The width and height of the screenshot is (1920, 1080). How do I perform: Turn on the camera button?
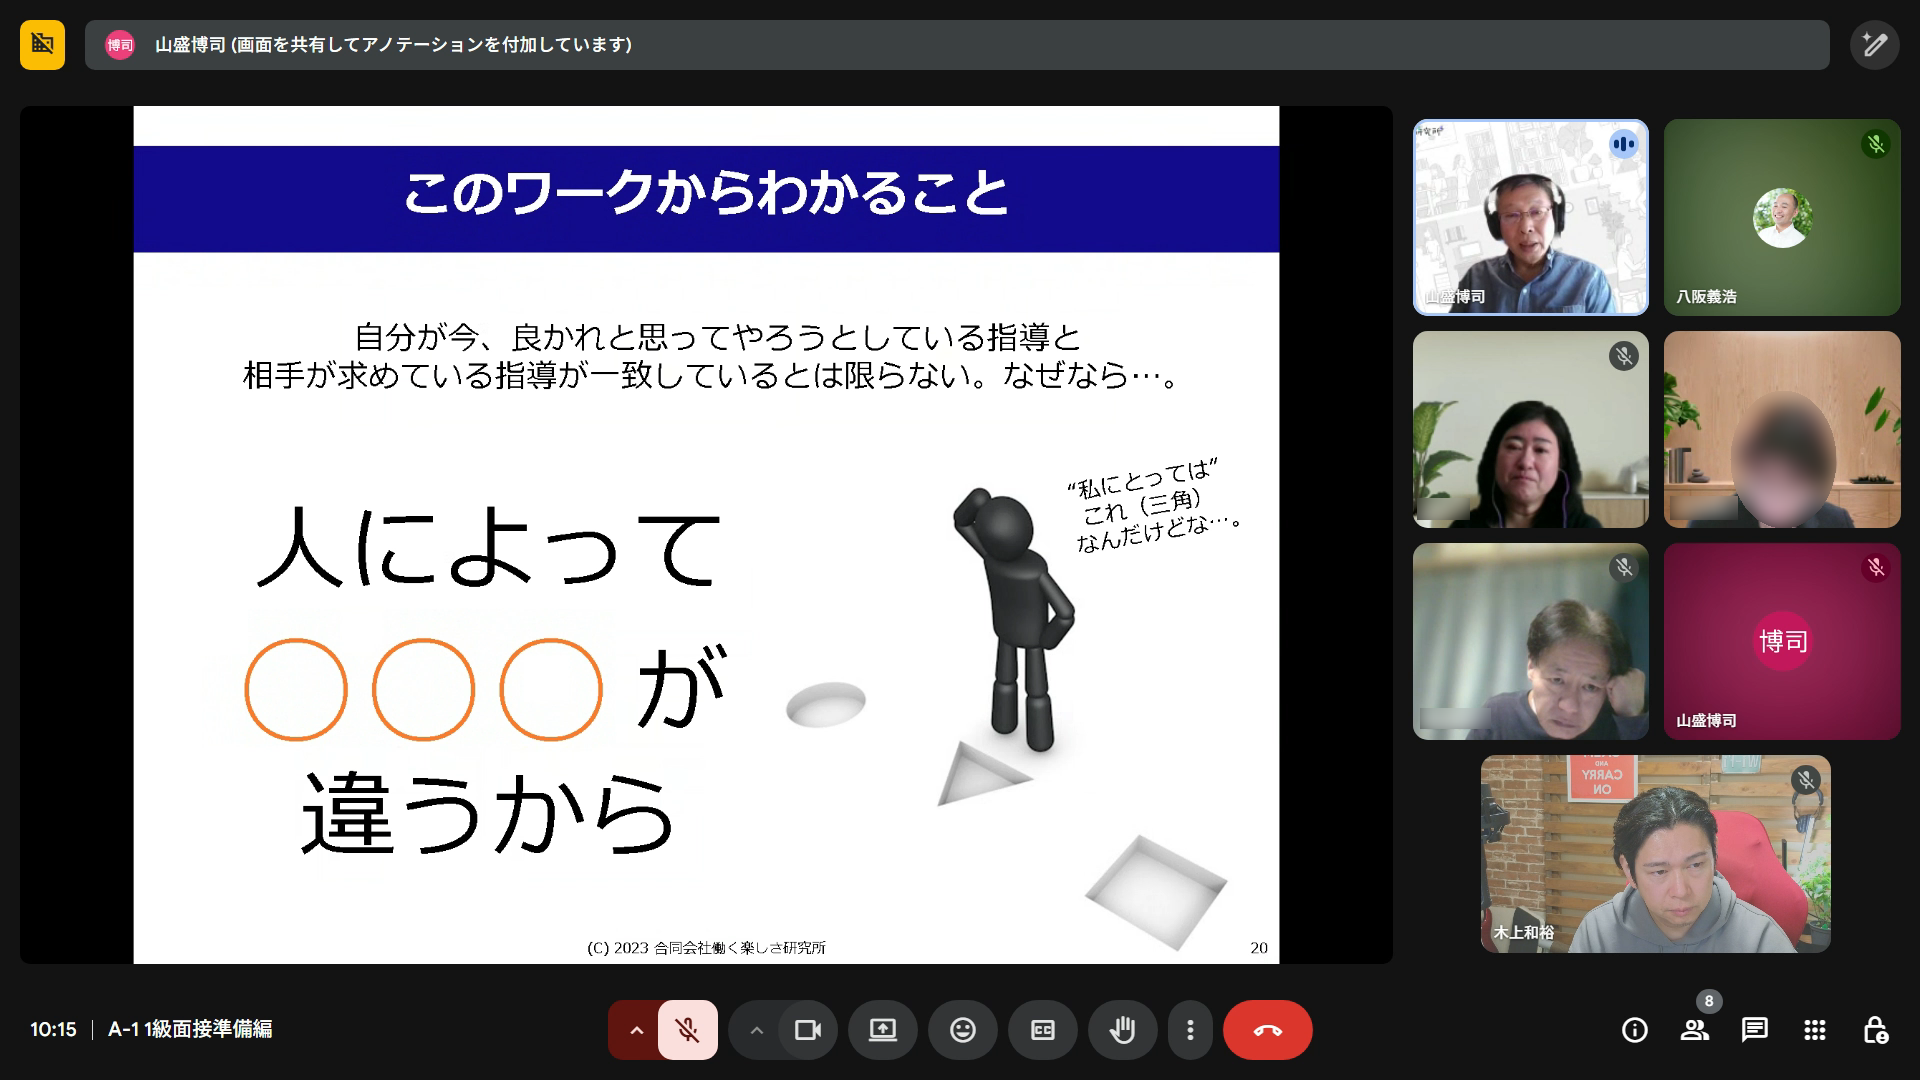807,1029
